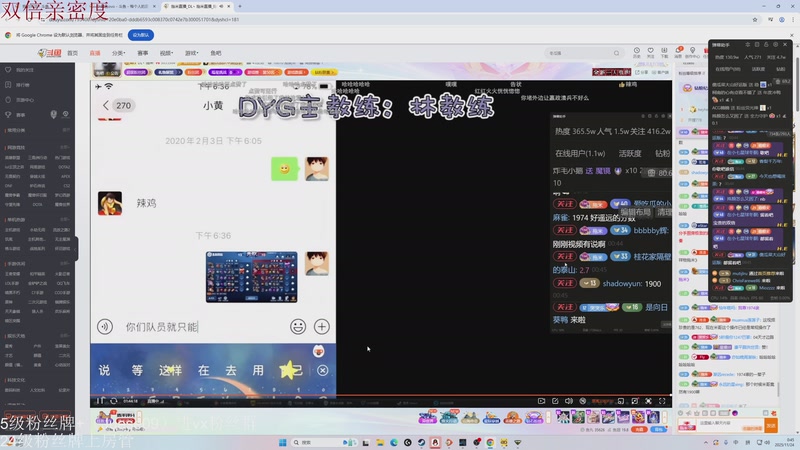The height and width of the screenshot is (450, 800).
Task: Reload the stream with the refresh icon
Action: pyautogui.click(x=114, y=401)
